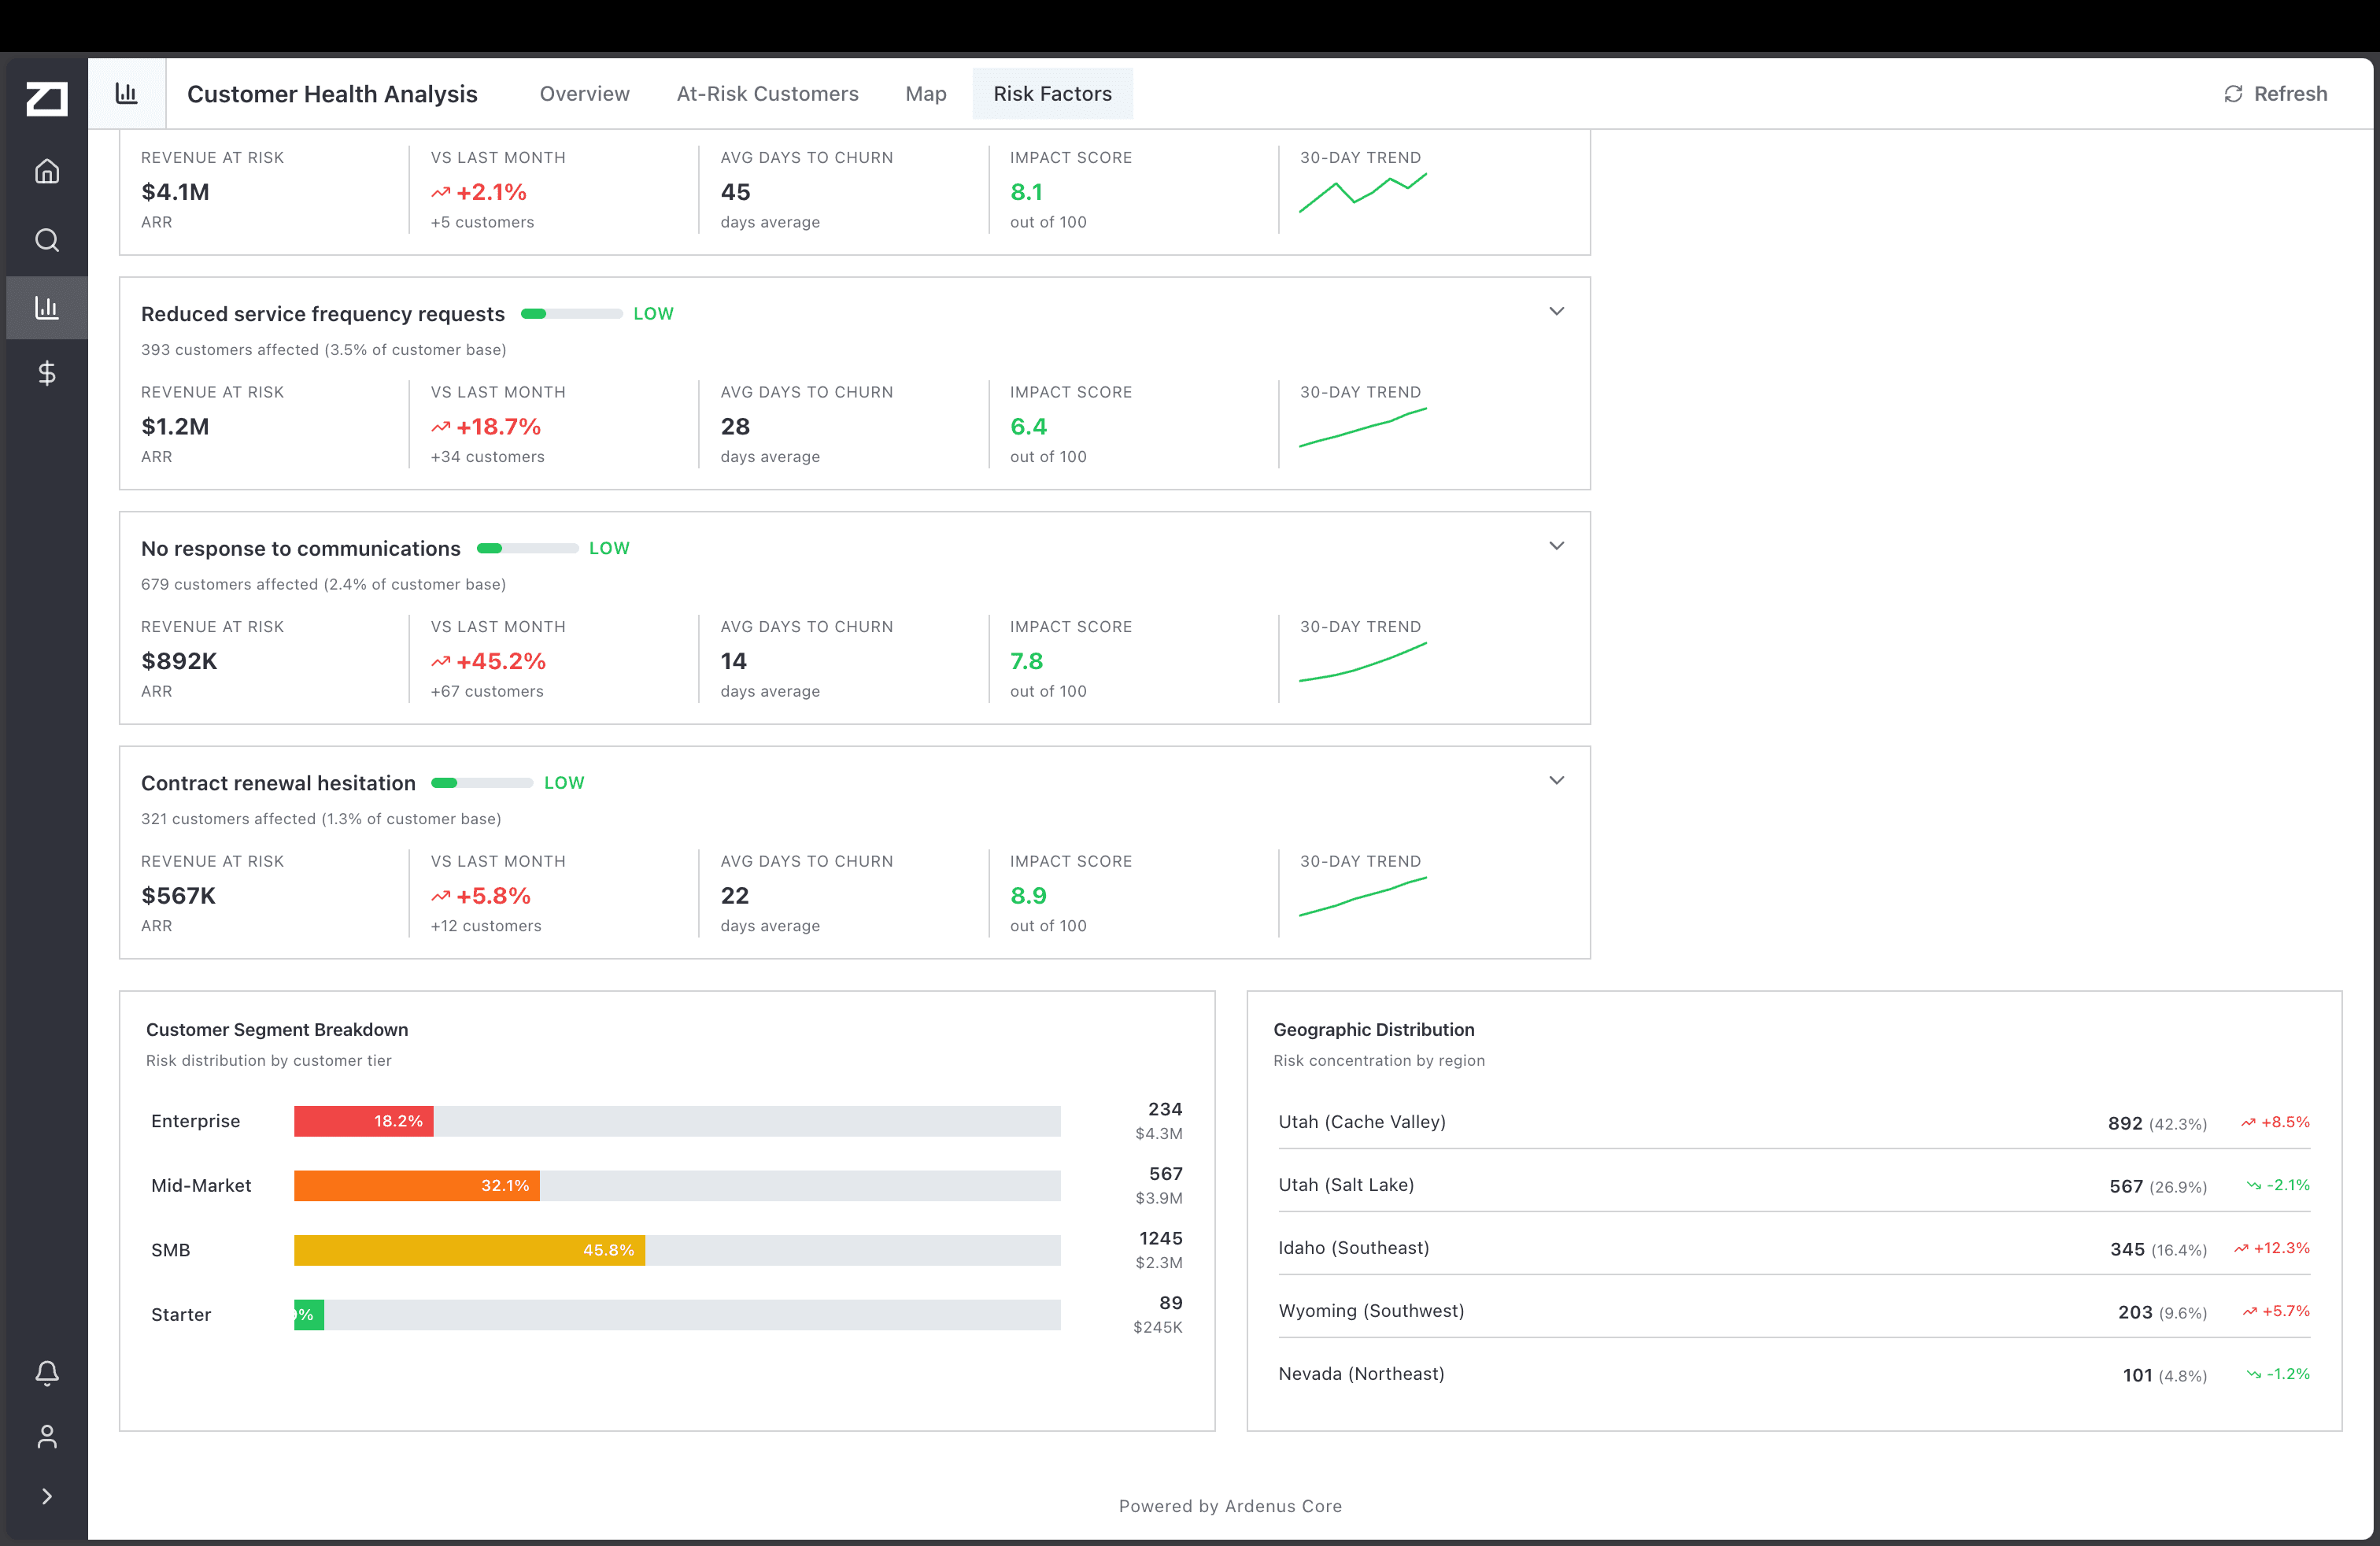Screen dimensions: 2380x1546
Task: Select the Overview link in navigation
Action: [584, 93]
